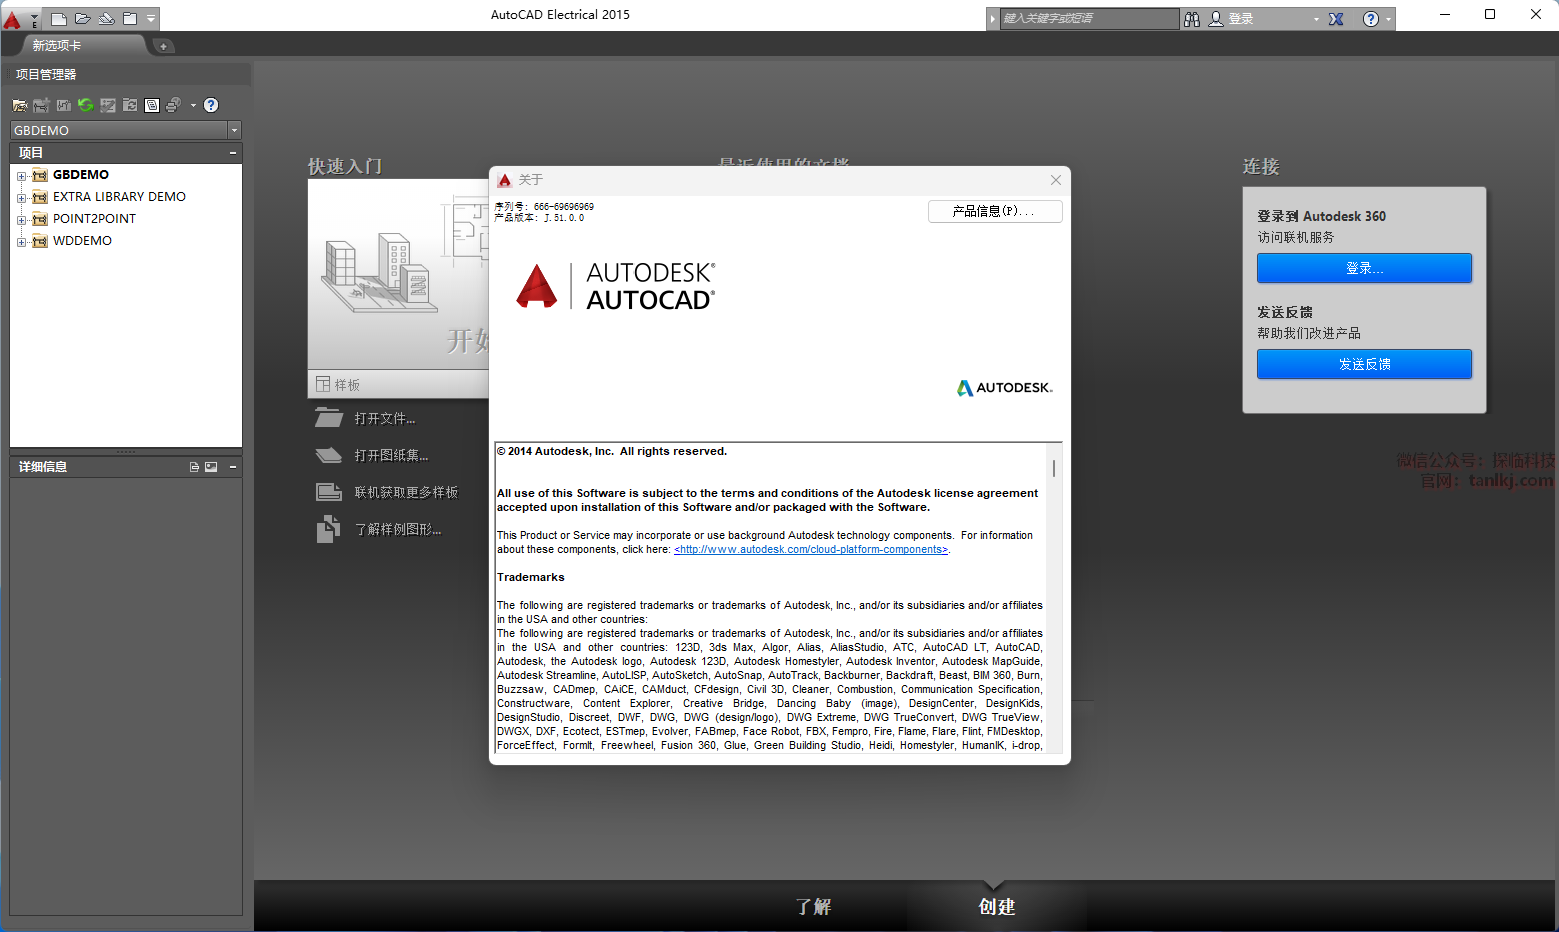
Task: Click the binoculars search icon
Action: (1192, 19)
